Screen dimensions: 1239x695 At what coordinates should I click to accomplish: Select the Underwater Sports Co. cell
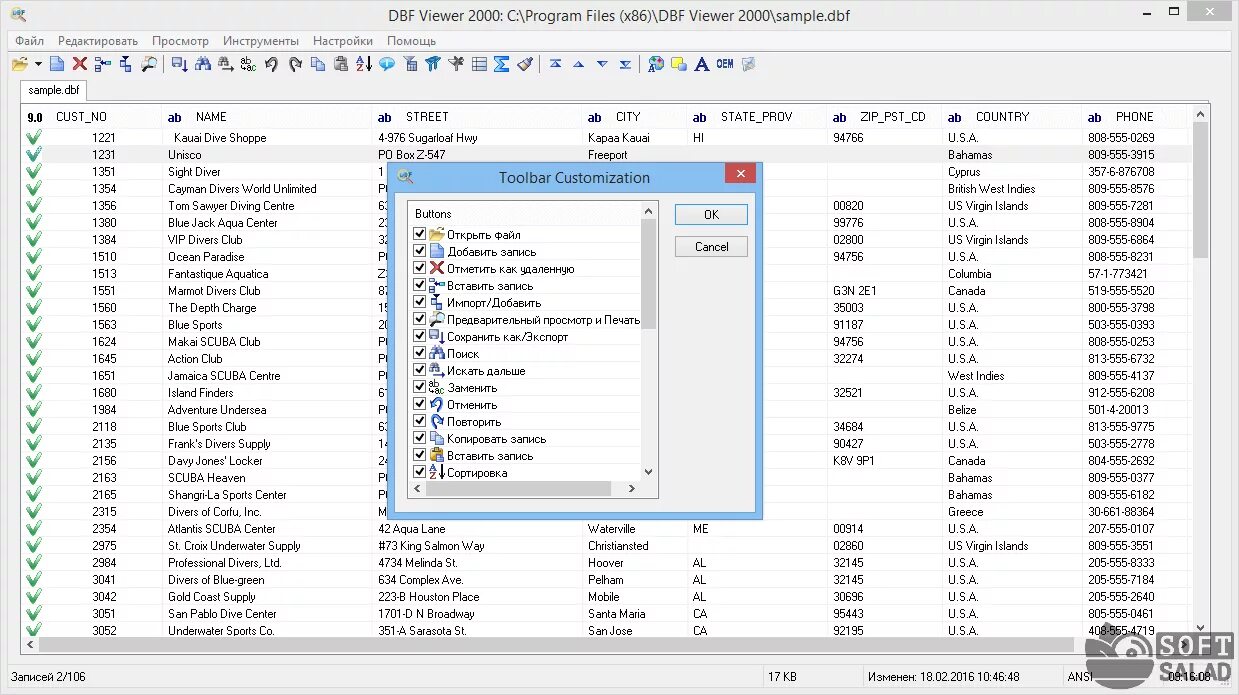tap(266, 631)
